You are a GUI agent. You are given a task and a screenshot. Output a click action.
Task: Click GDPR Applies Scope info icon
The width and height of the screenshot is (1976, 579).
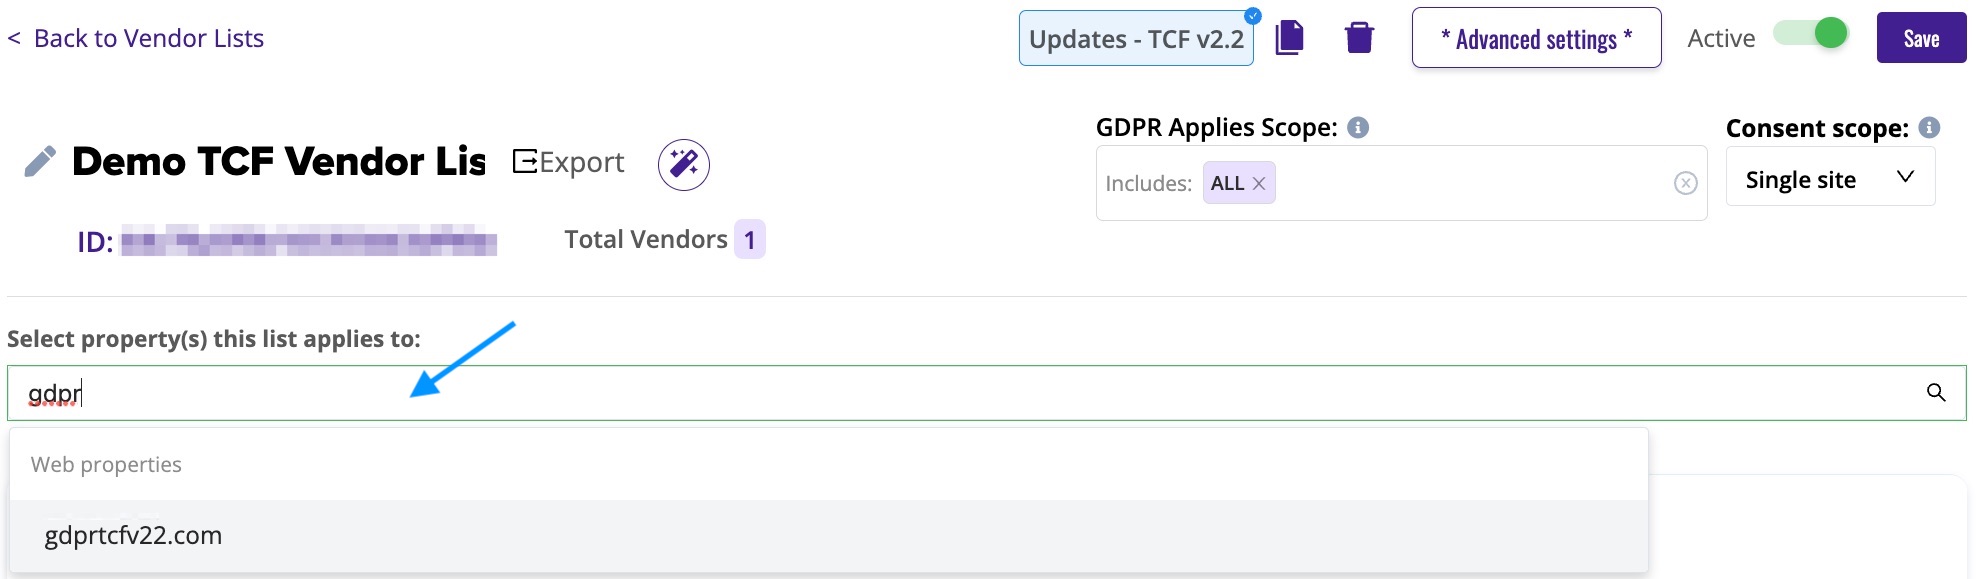[x=1358, y=127]
